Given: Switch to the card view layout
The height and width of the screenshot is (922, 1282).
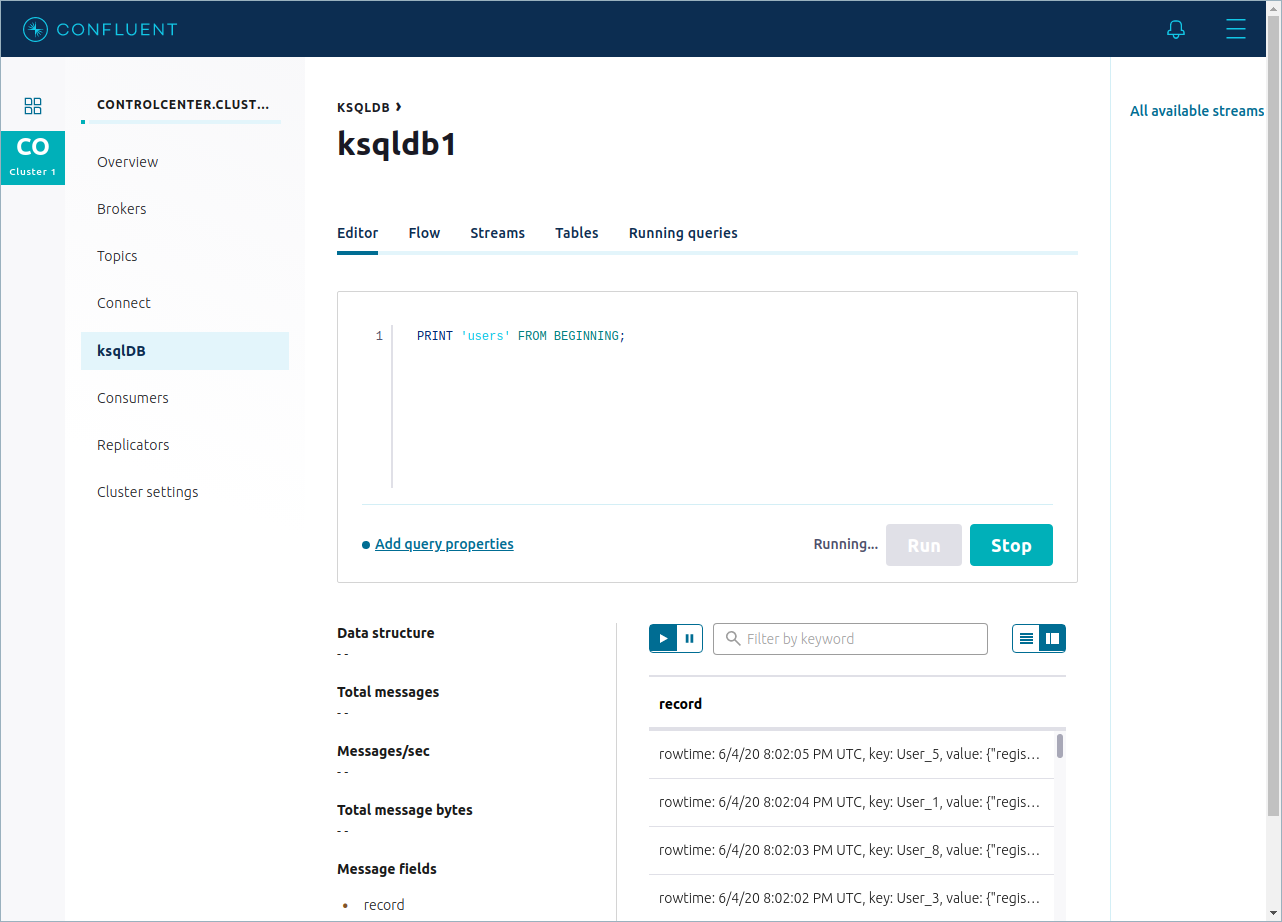Looking at the screenshot, I should (x=1052, y=638).
